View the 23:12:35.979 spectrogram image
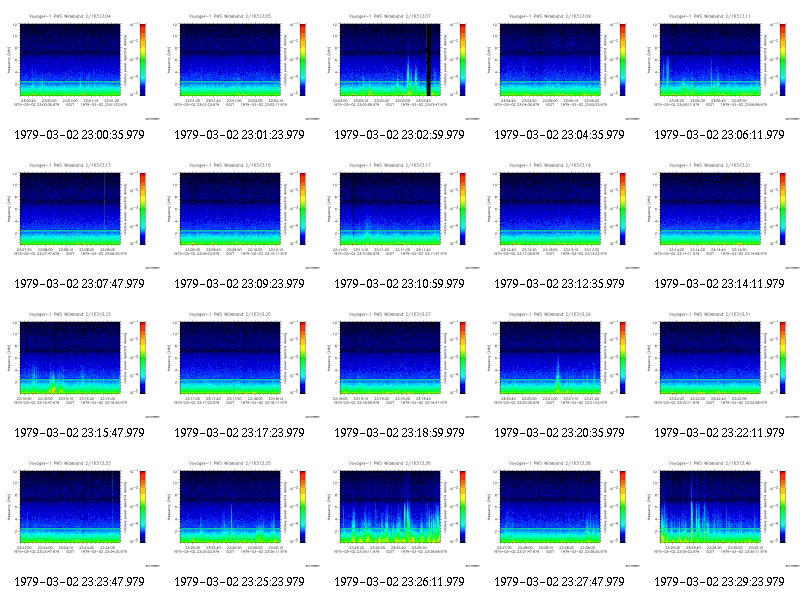 coord(560,215)
